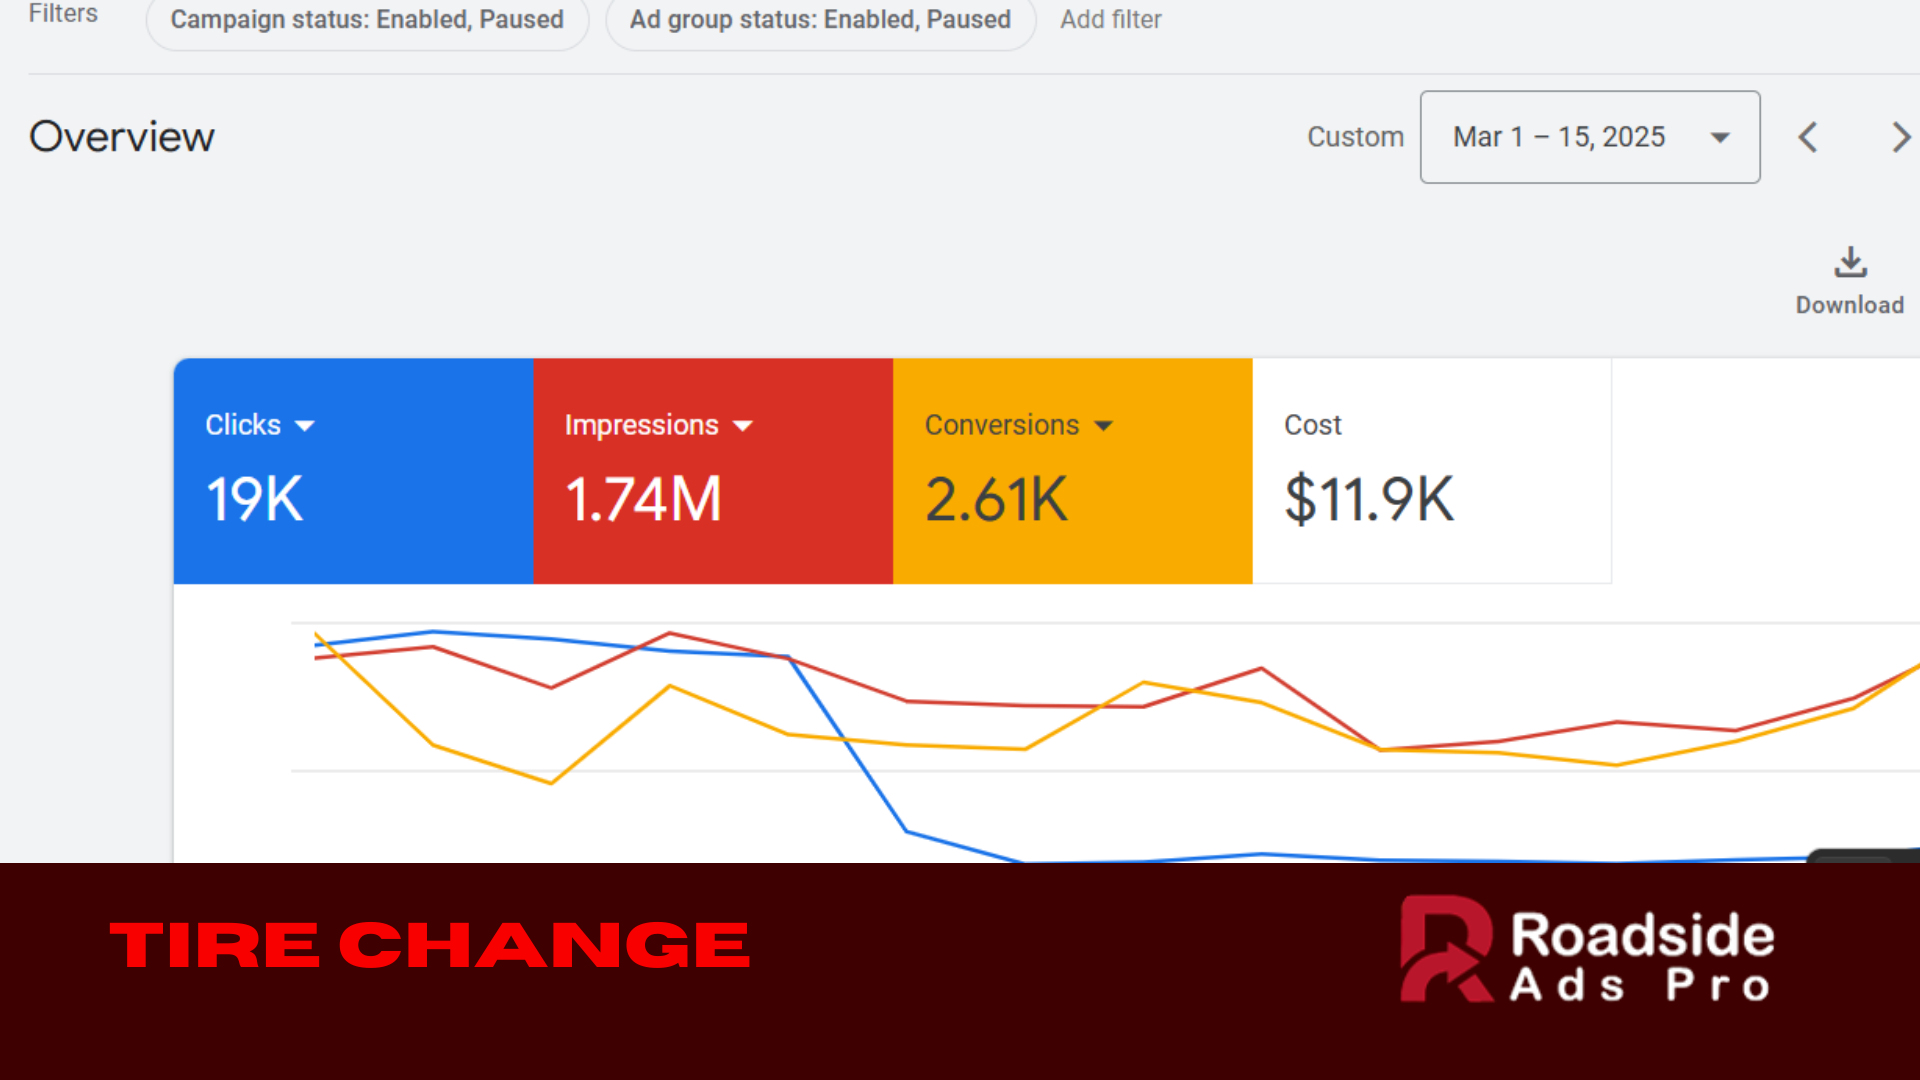Go to previous date range arrow
This screenshot has width=1920, height=1080.
point(1807,137)
